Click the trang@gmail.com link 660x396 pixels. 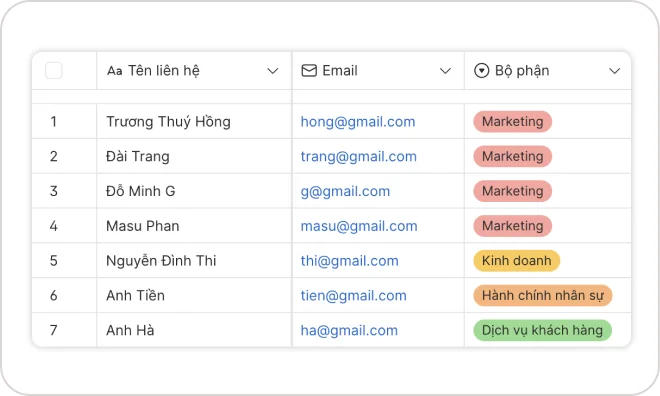pos(359,157)
